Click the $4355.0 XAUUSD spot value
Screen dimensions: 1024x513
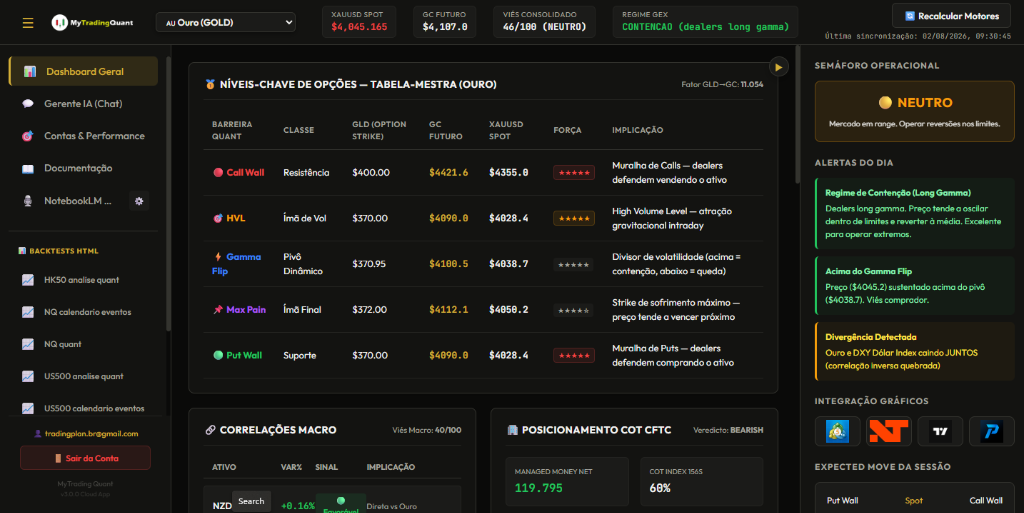click(x=509, y=172)
